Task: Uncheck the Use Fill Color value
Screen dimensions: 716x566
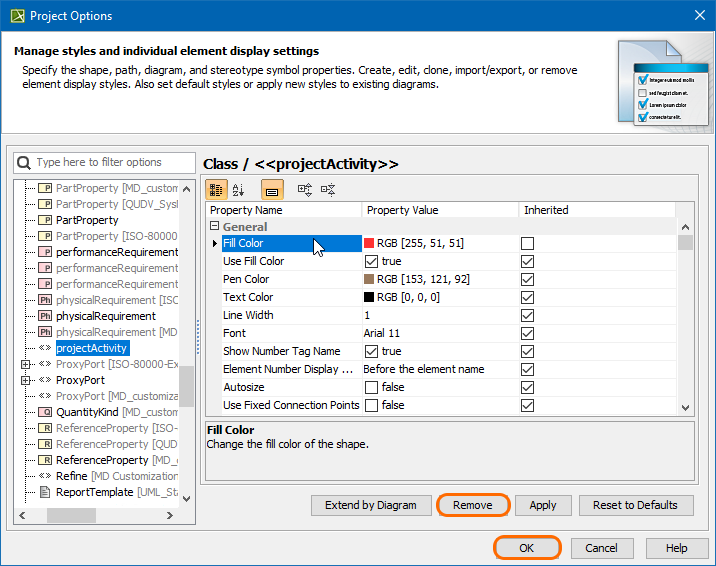Action: click(371, 261)
